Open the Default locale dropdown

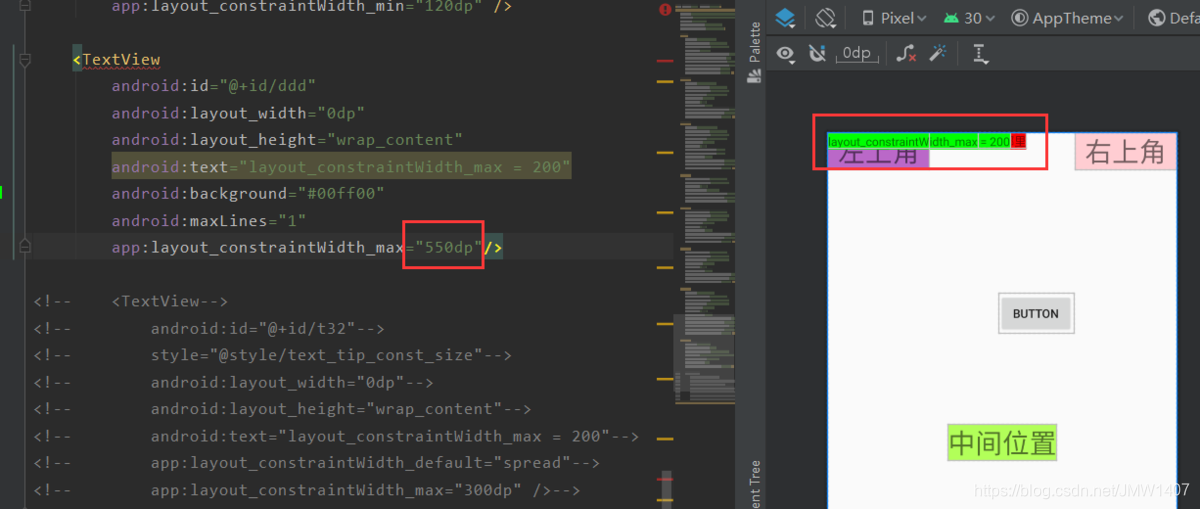tap(1172, 18)
